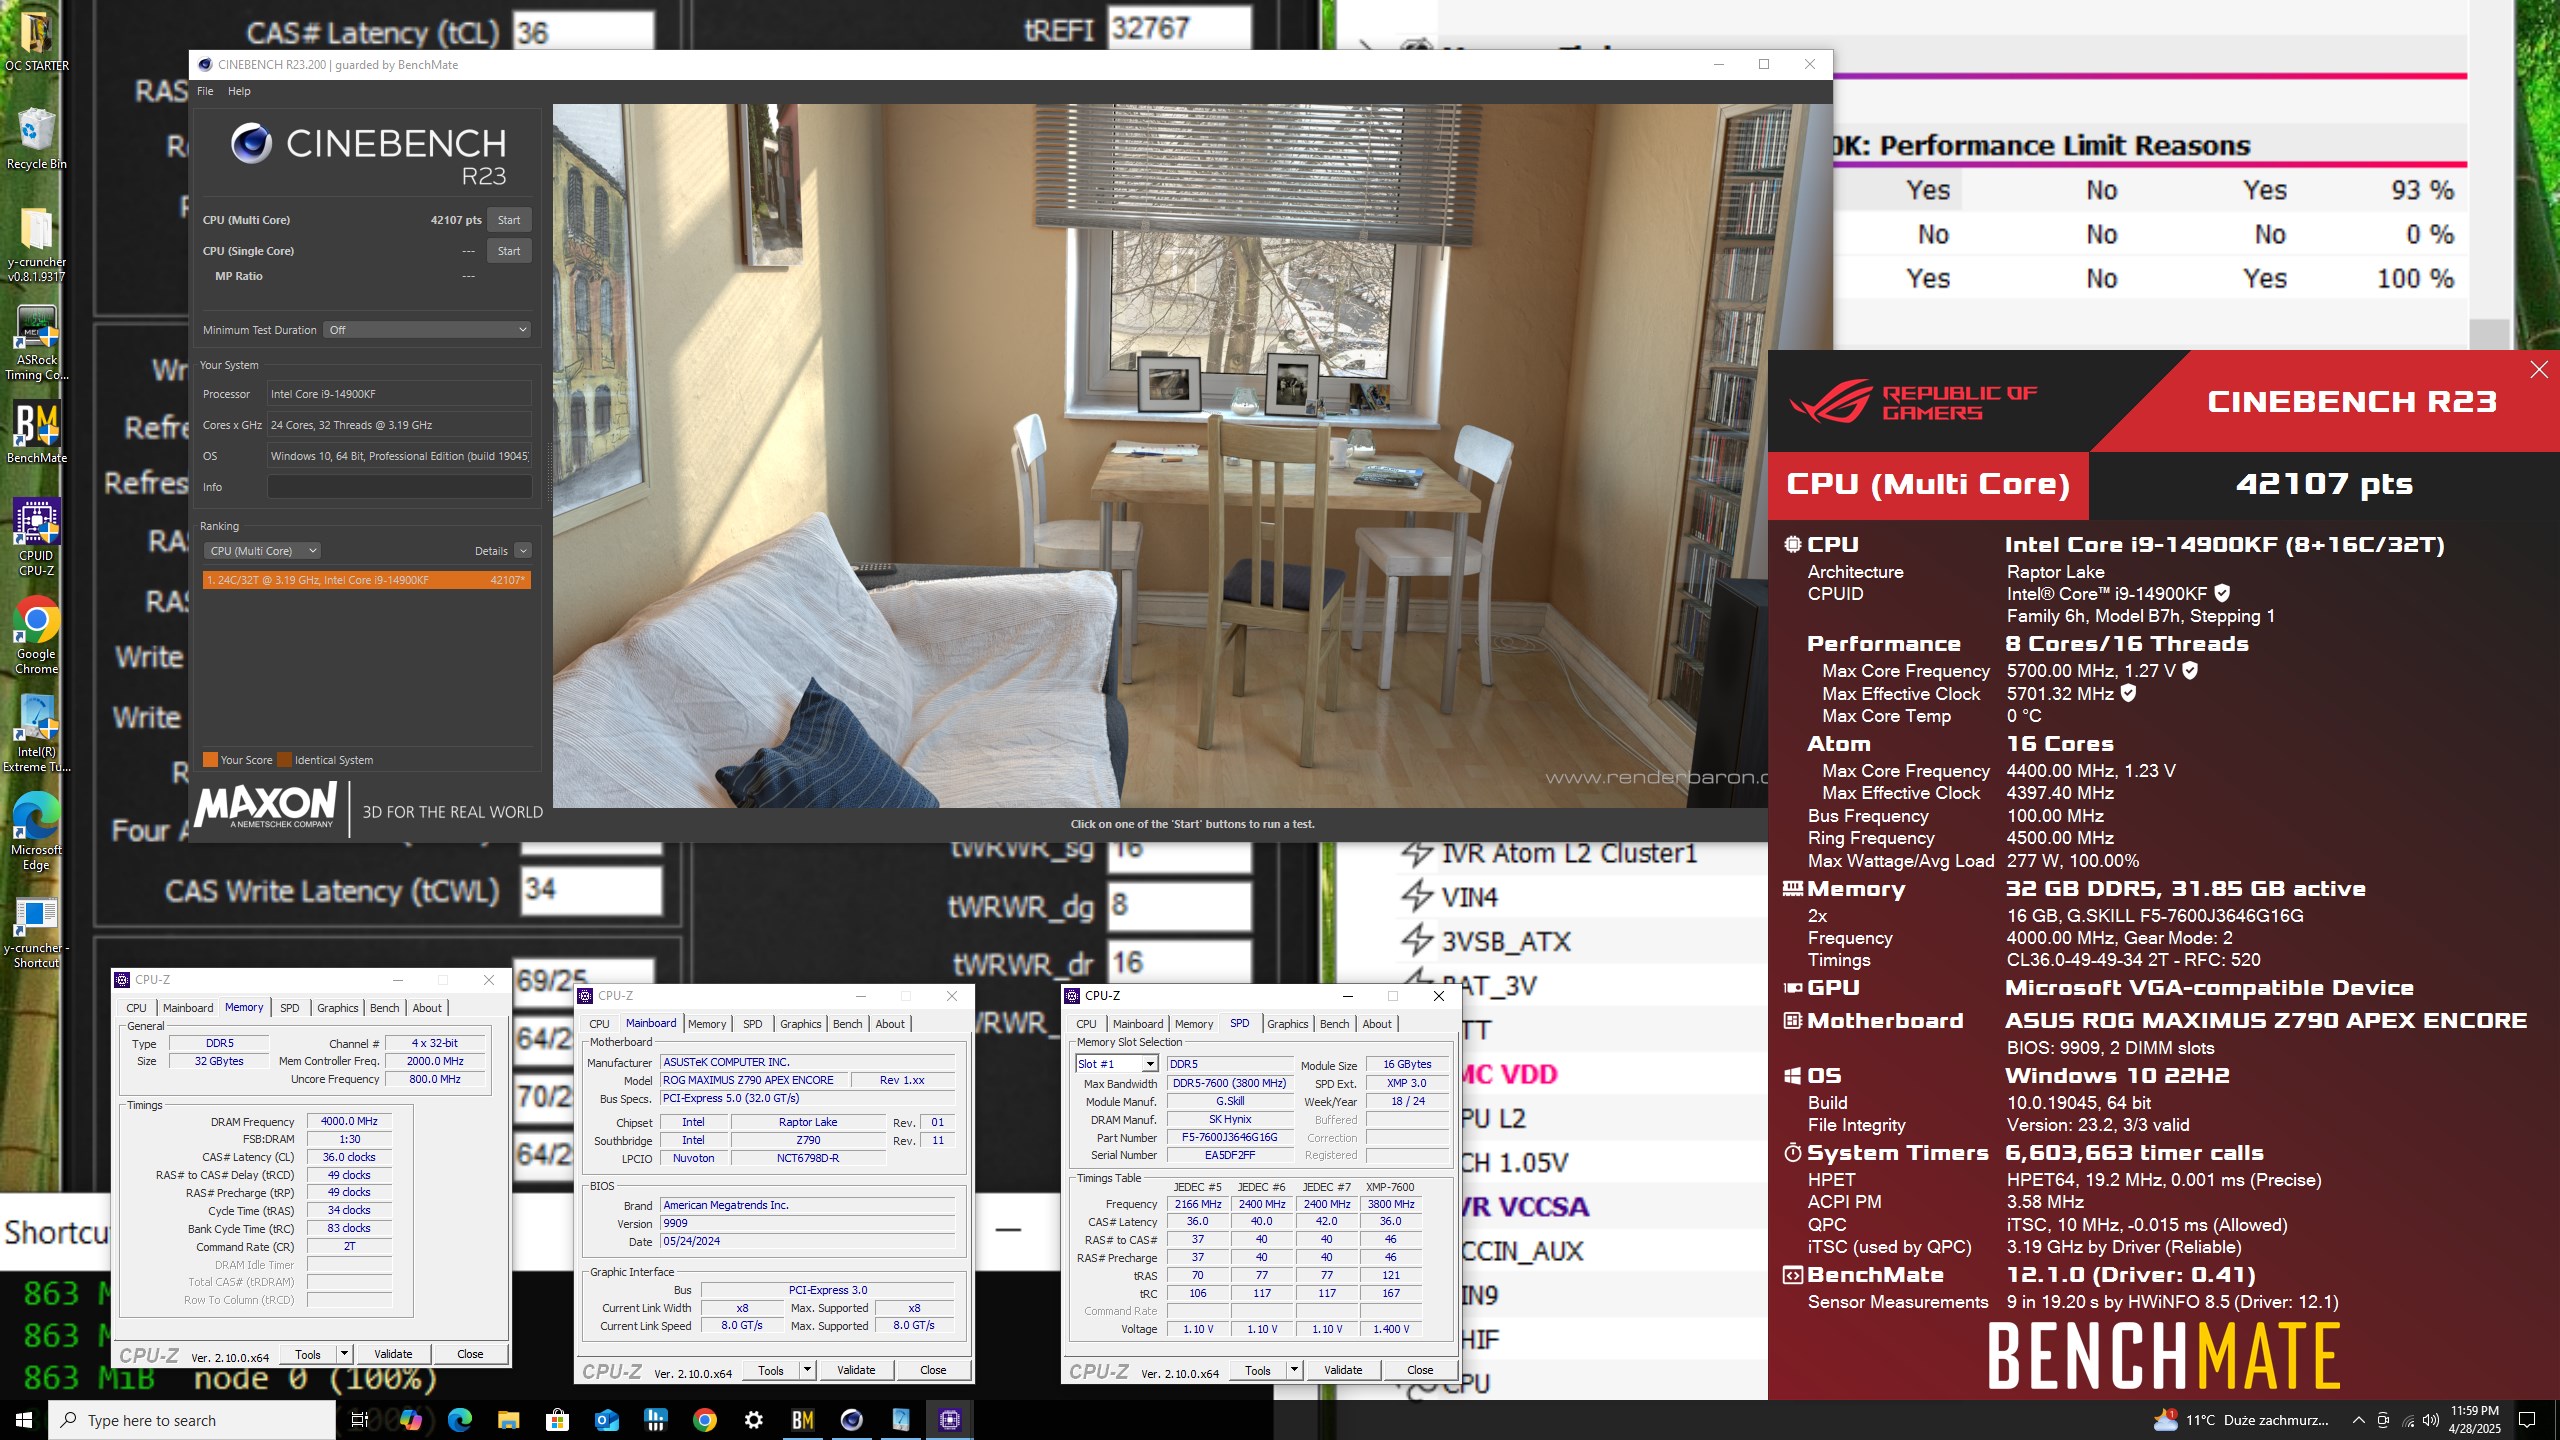Open weather widget showing 11°C

[x=2240, y=1420]
